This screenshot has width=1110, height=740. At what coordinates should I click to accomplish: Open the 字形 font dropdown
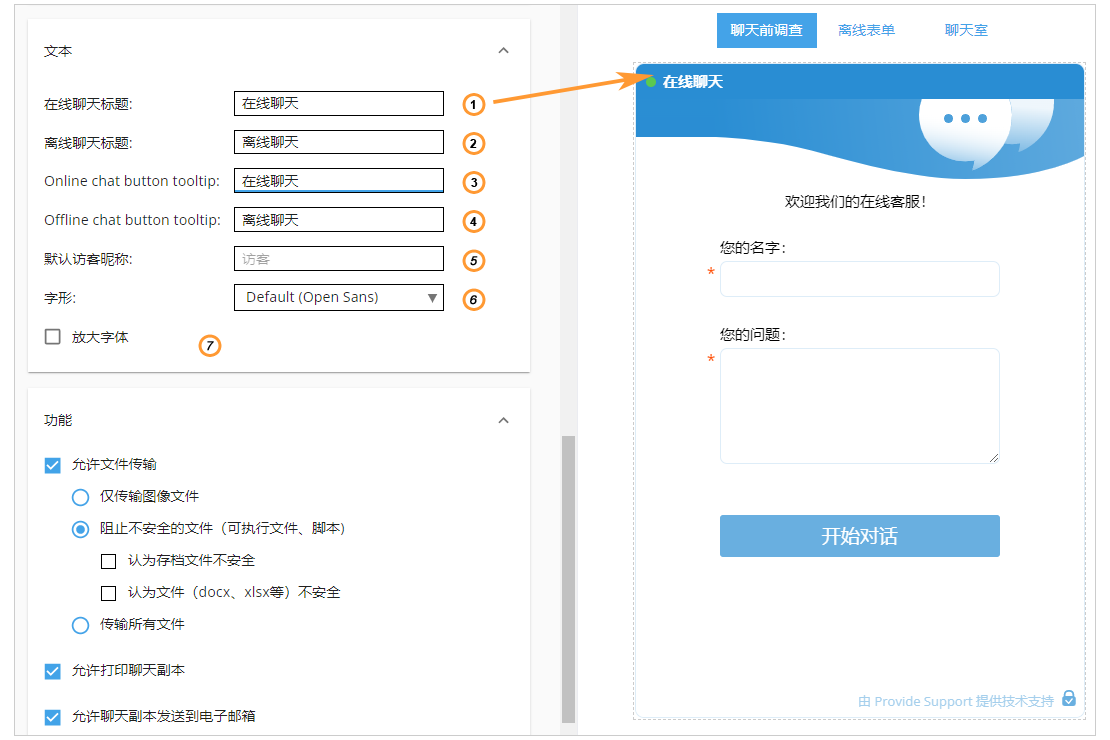tap(339, 297)
